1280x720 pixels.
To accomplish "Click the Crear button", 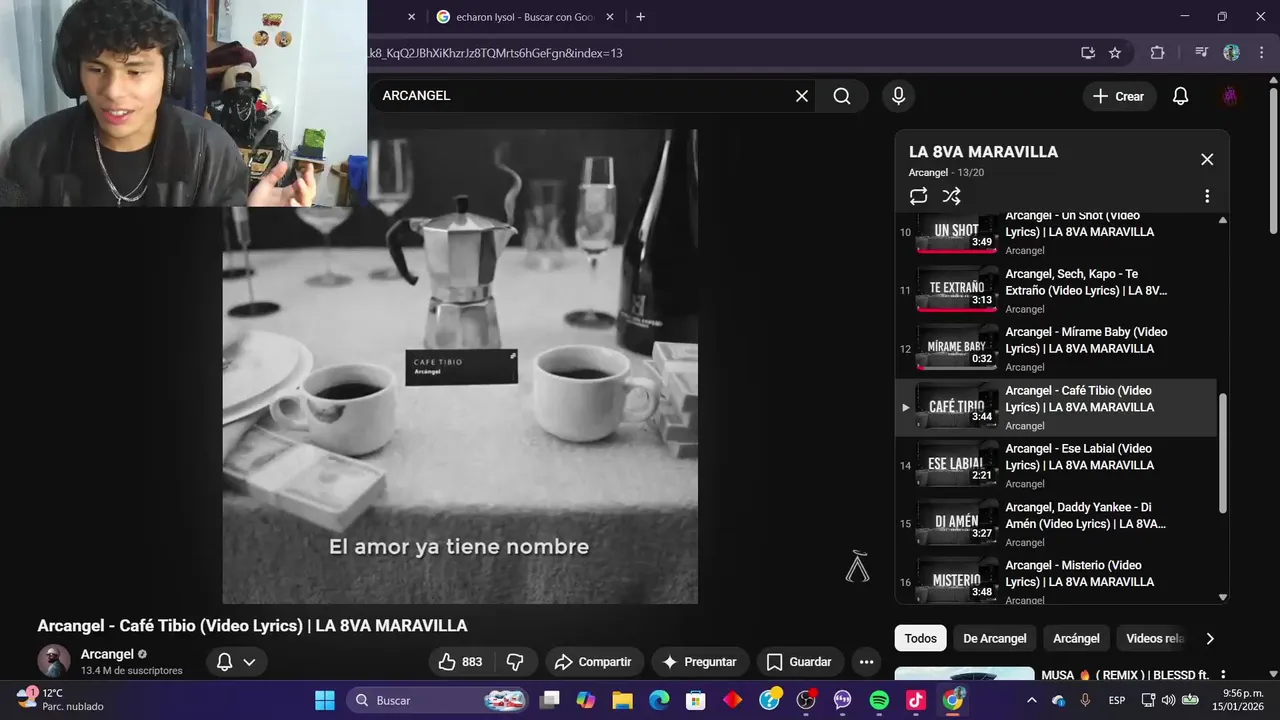I will click(x=1119, y=96).
